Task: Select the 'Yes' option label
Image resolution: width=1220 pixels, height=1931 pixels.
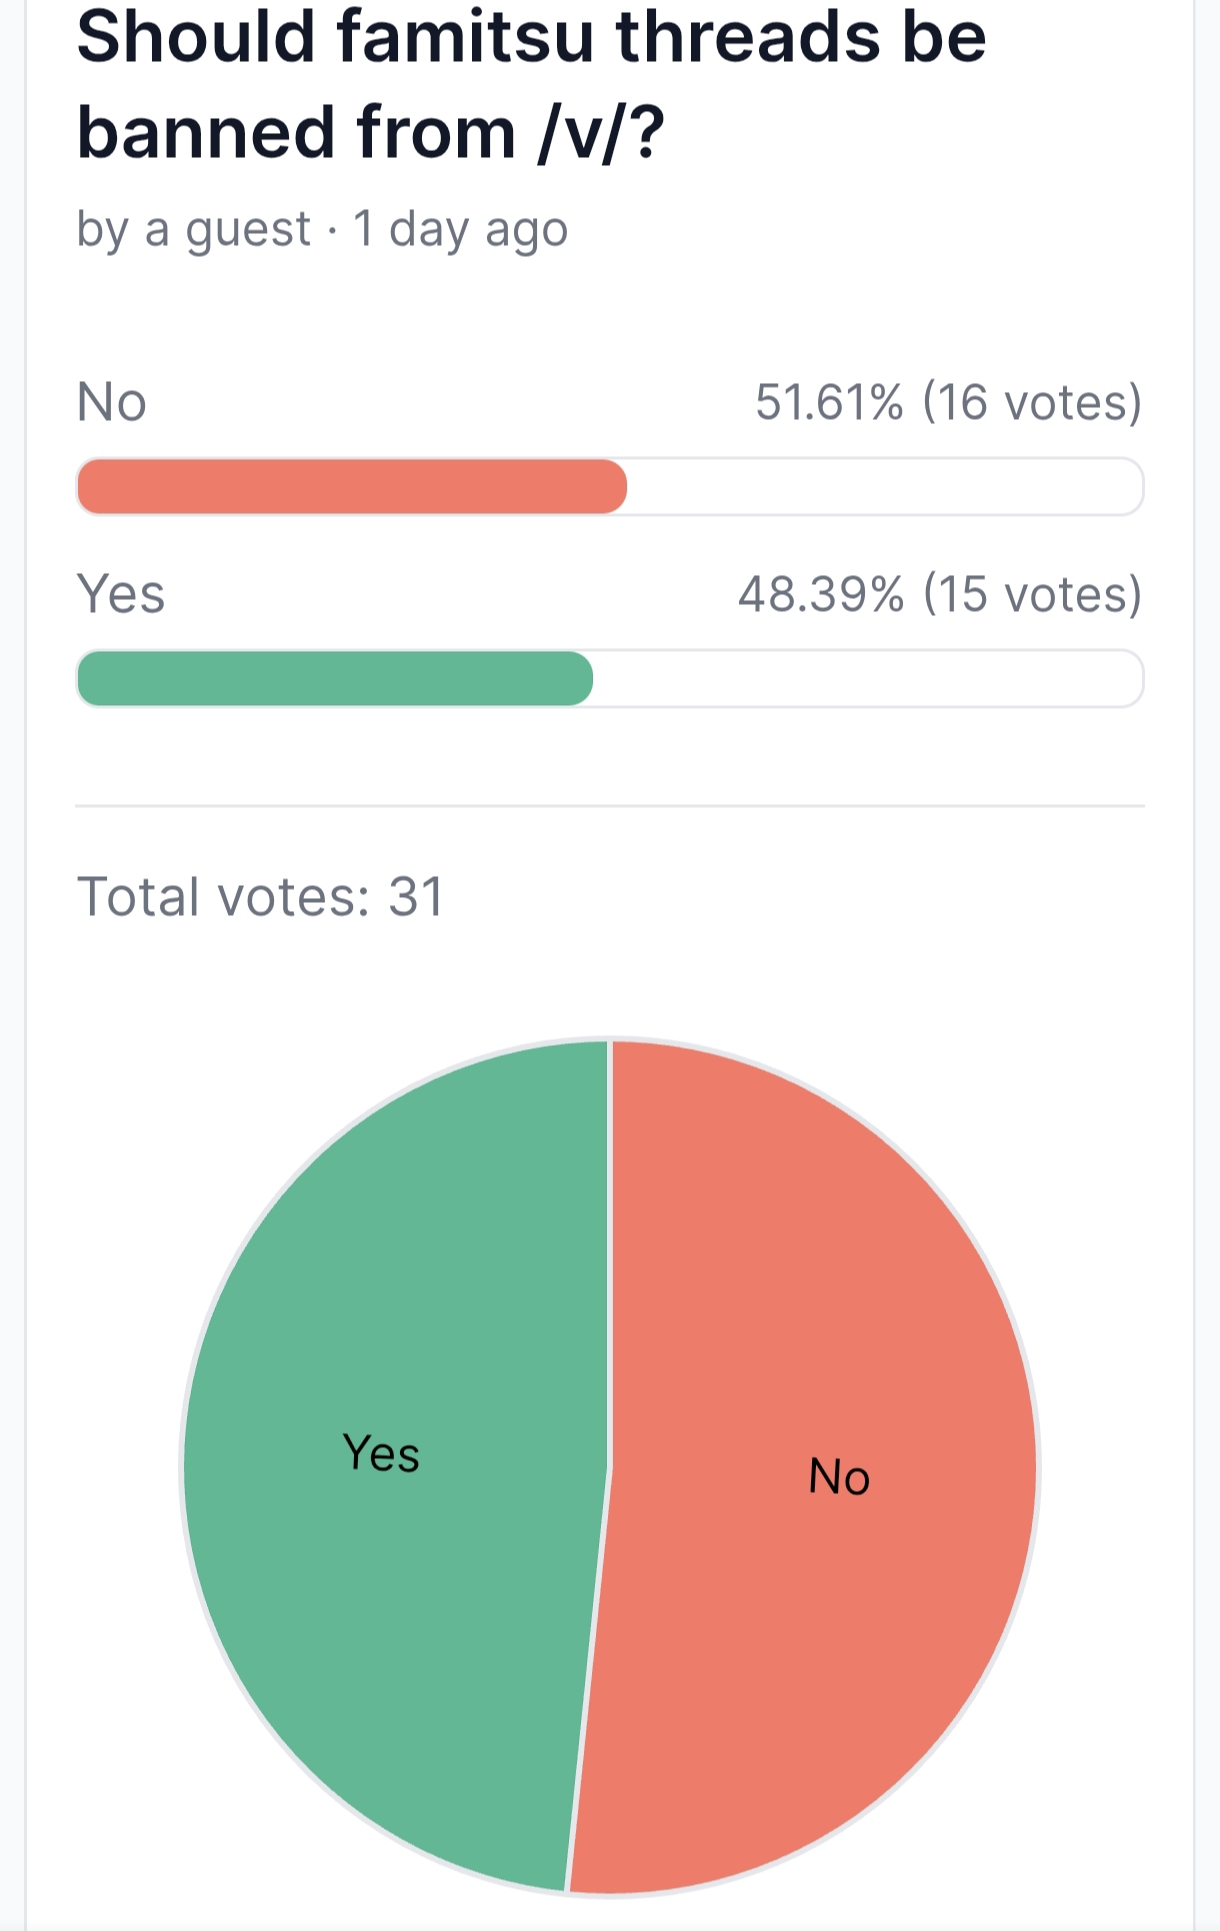Action: pos(121,594)
